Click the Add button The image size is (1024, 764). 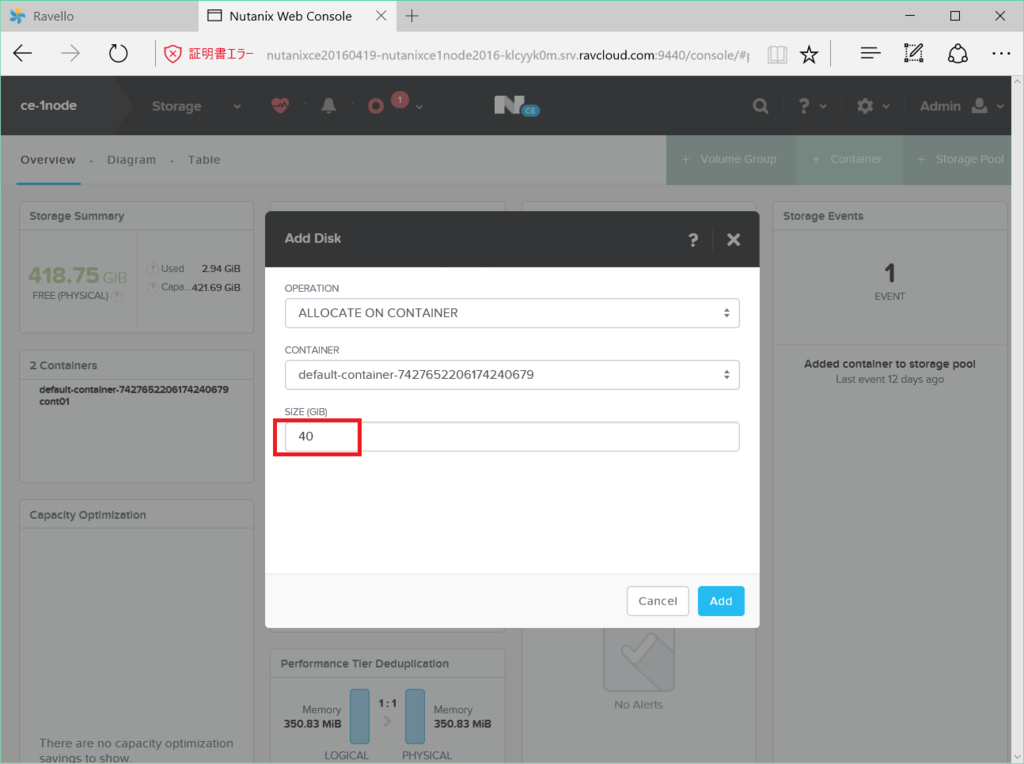[721, 601]
